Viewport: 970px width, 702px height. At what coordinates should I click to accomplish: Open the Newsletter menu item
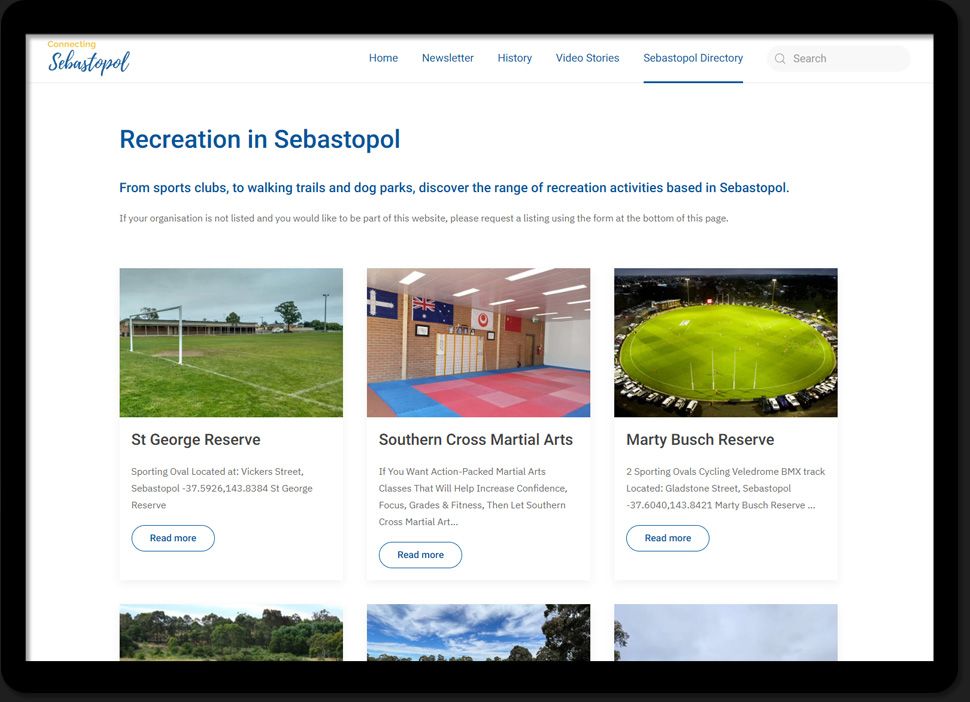[448, 58]
